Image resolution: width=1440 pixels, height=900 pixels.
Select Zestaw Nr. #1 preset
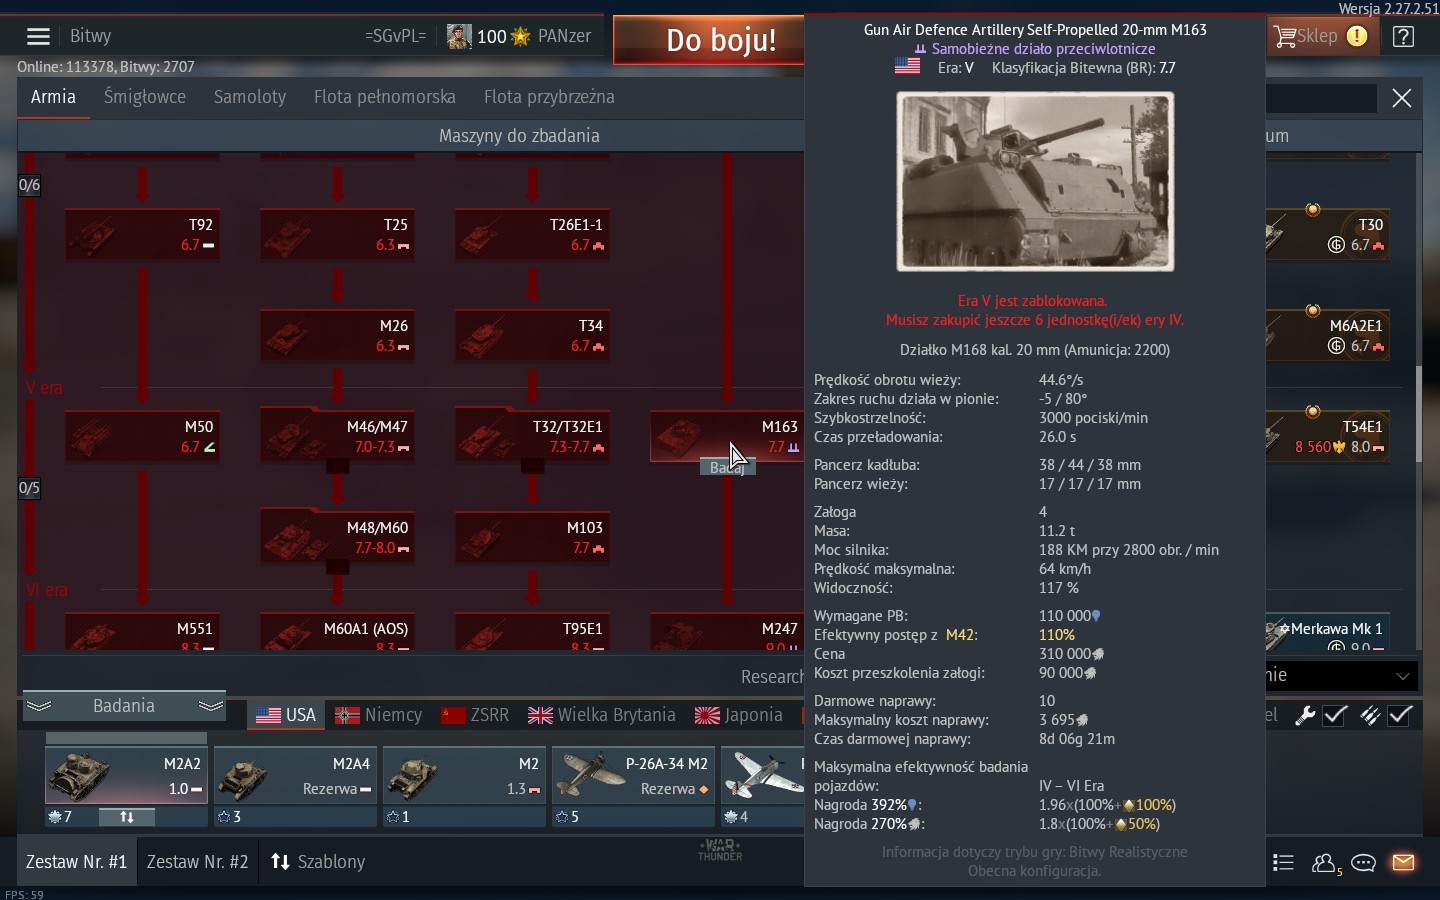(x=76, y=862)
